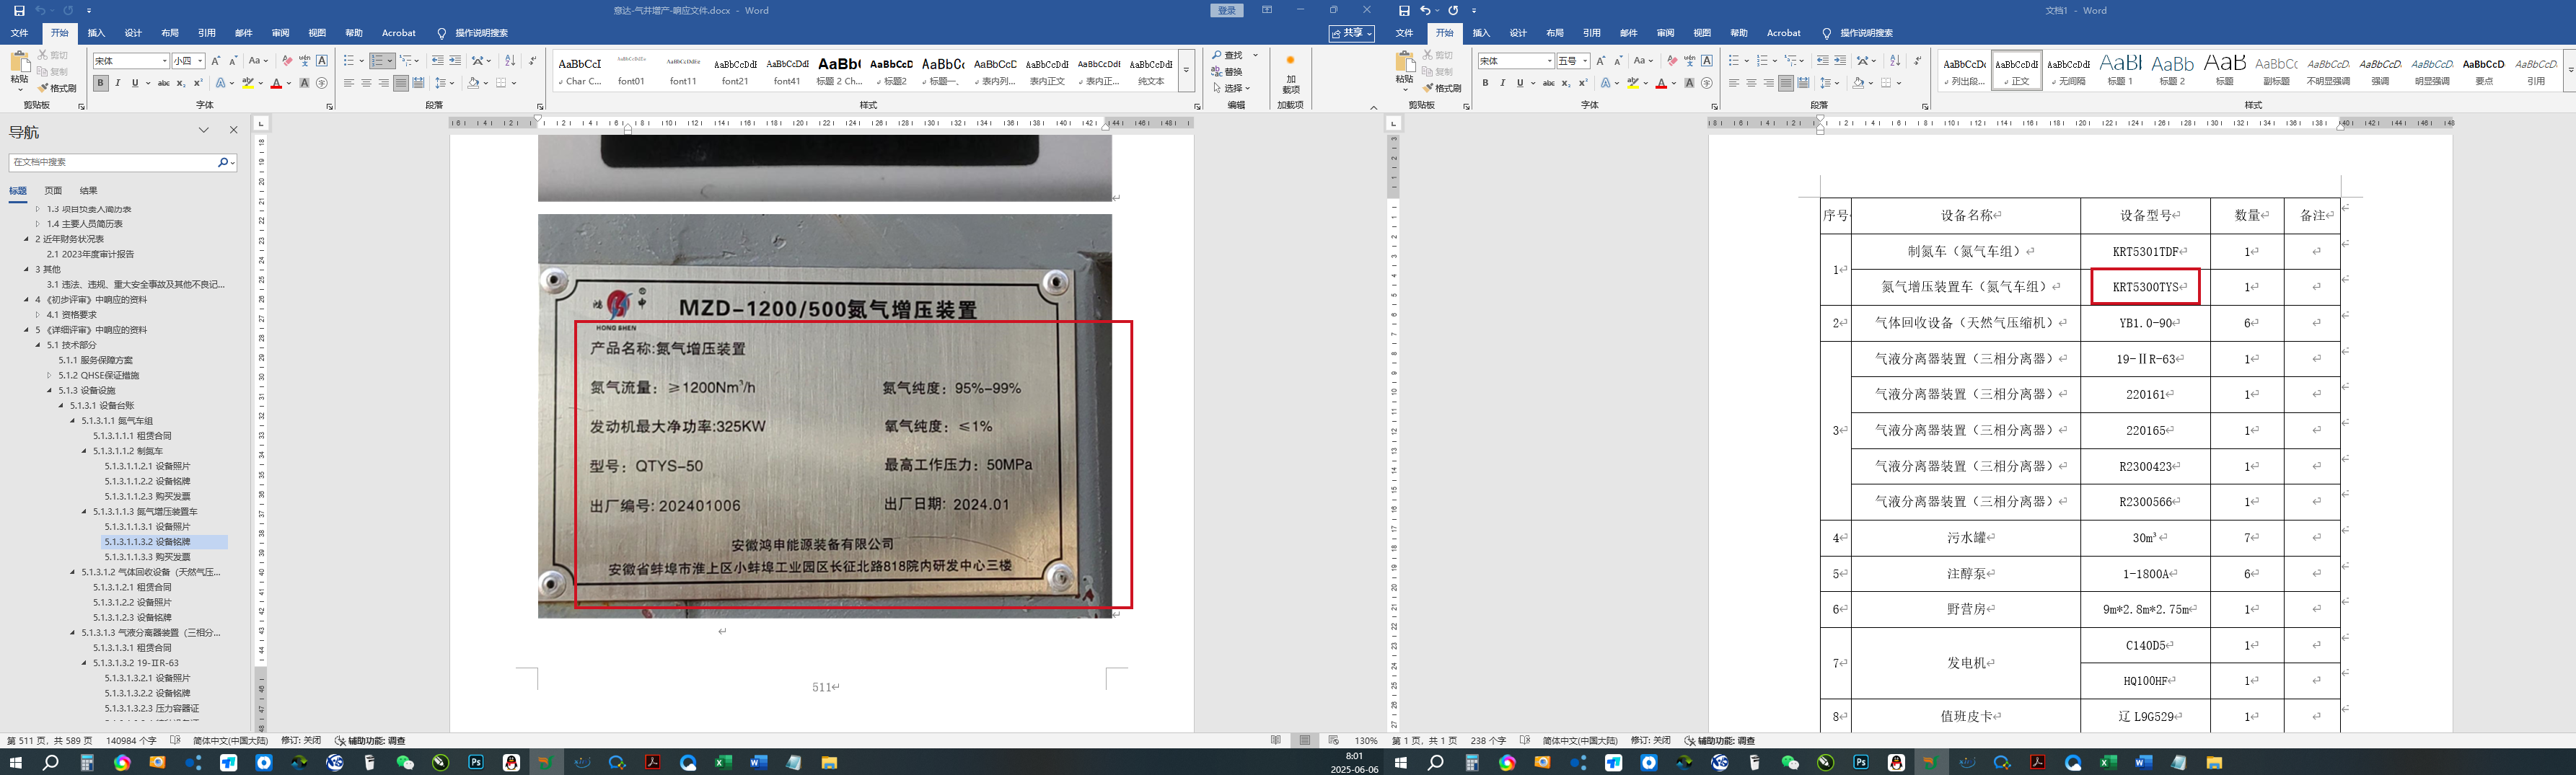The height and width of the screenshot is (775, 2576).
Task: Open font name dropdown (宋体) in left Word
Action: (164, 61)
